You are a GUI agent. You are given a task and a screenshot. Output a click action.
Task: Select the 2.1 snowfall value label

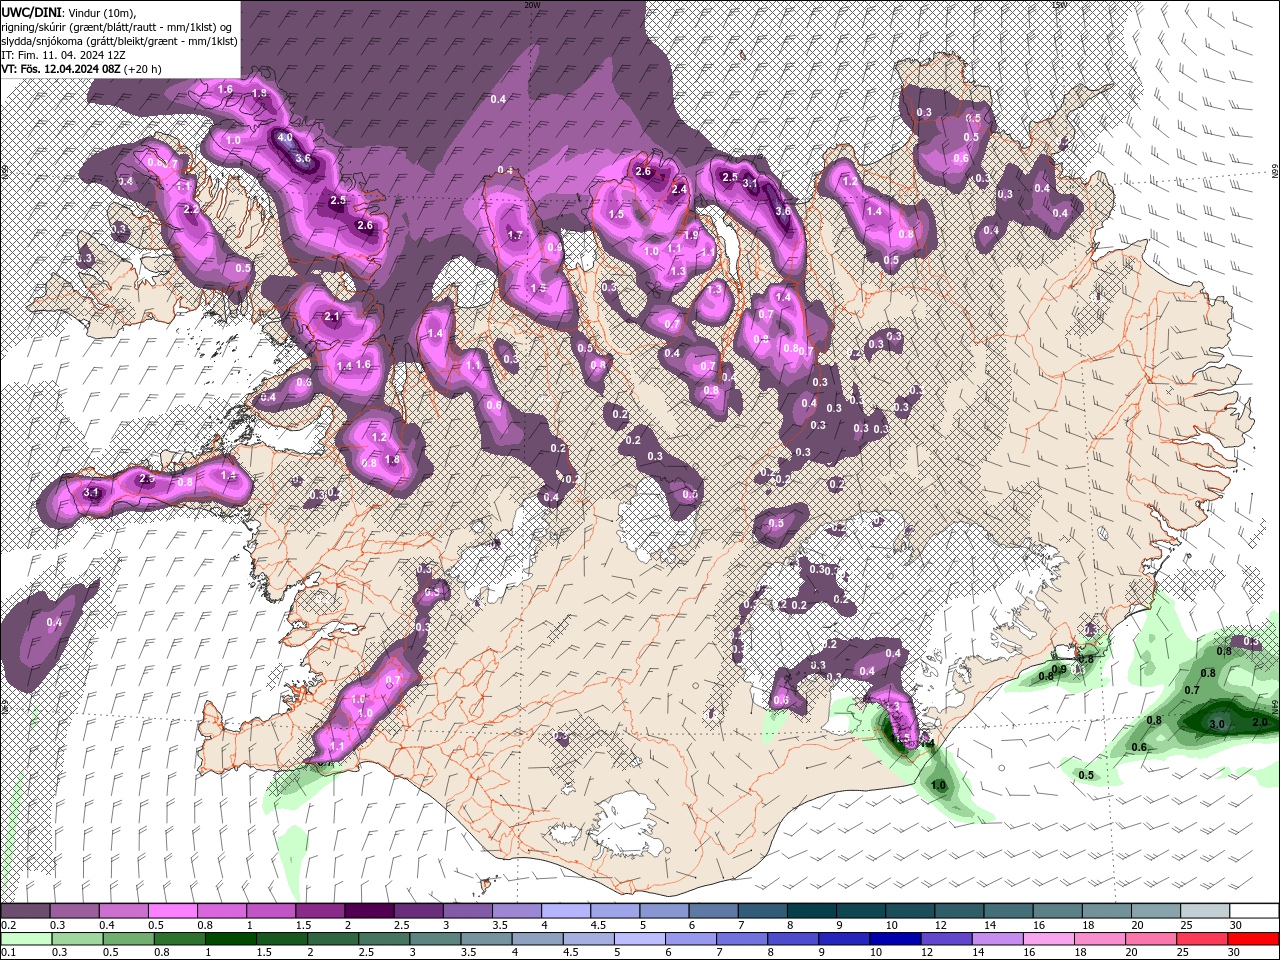tap(333, 317)
